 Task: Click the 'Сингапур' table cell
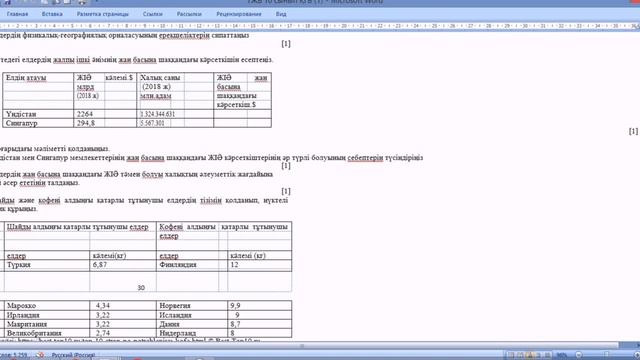pyautogui.click(x=38, y=123)
